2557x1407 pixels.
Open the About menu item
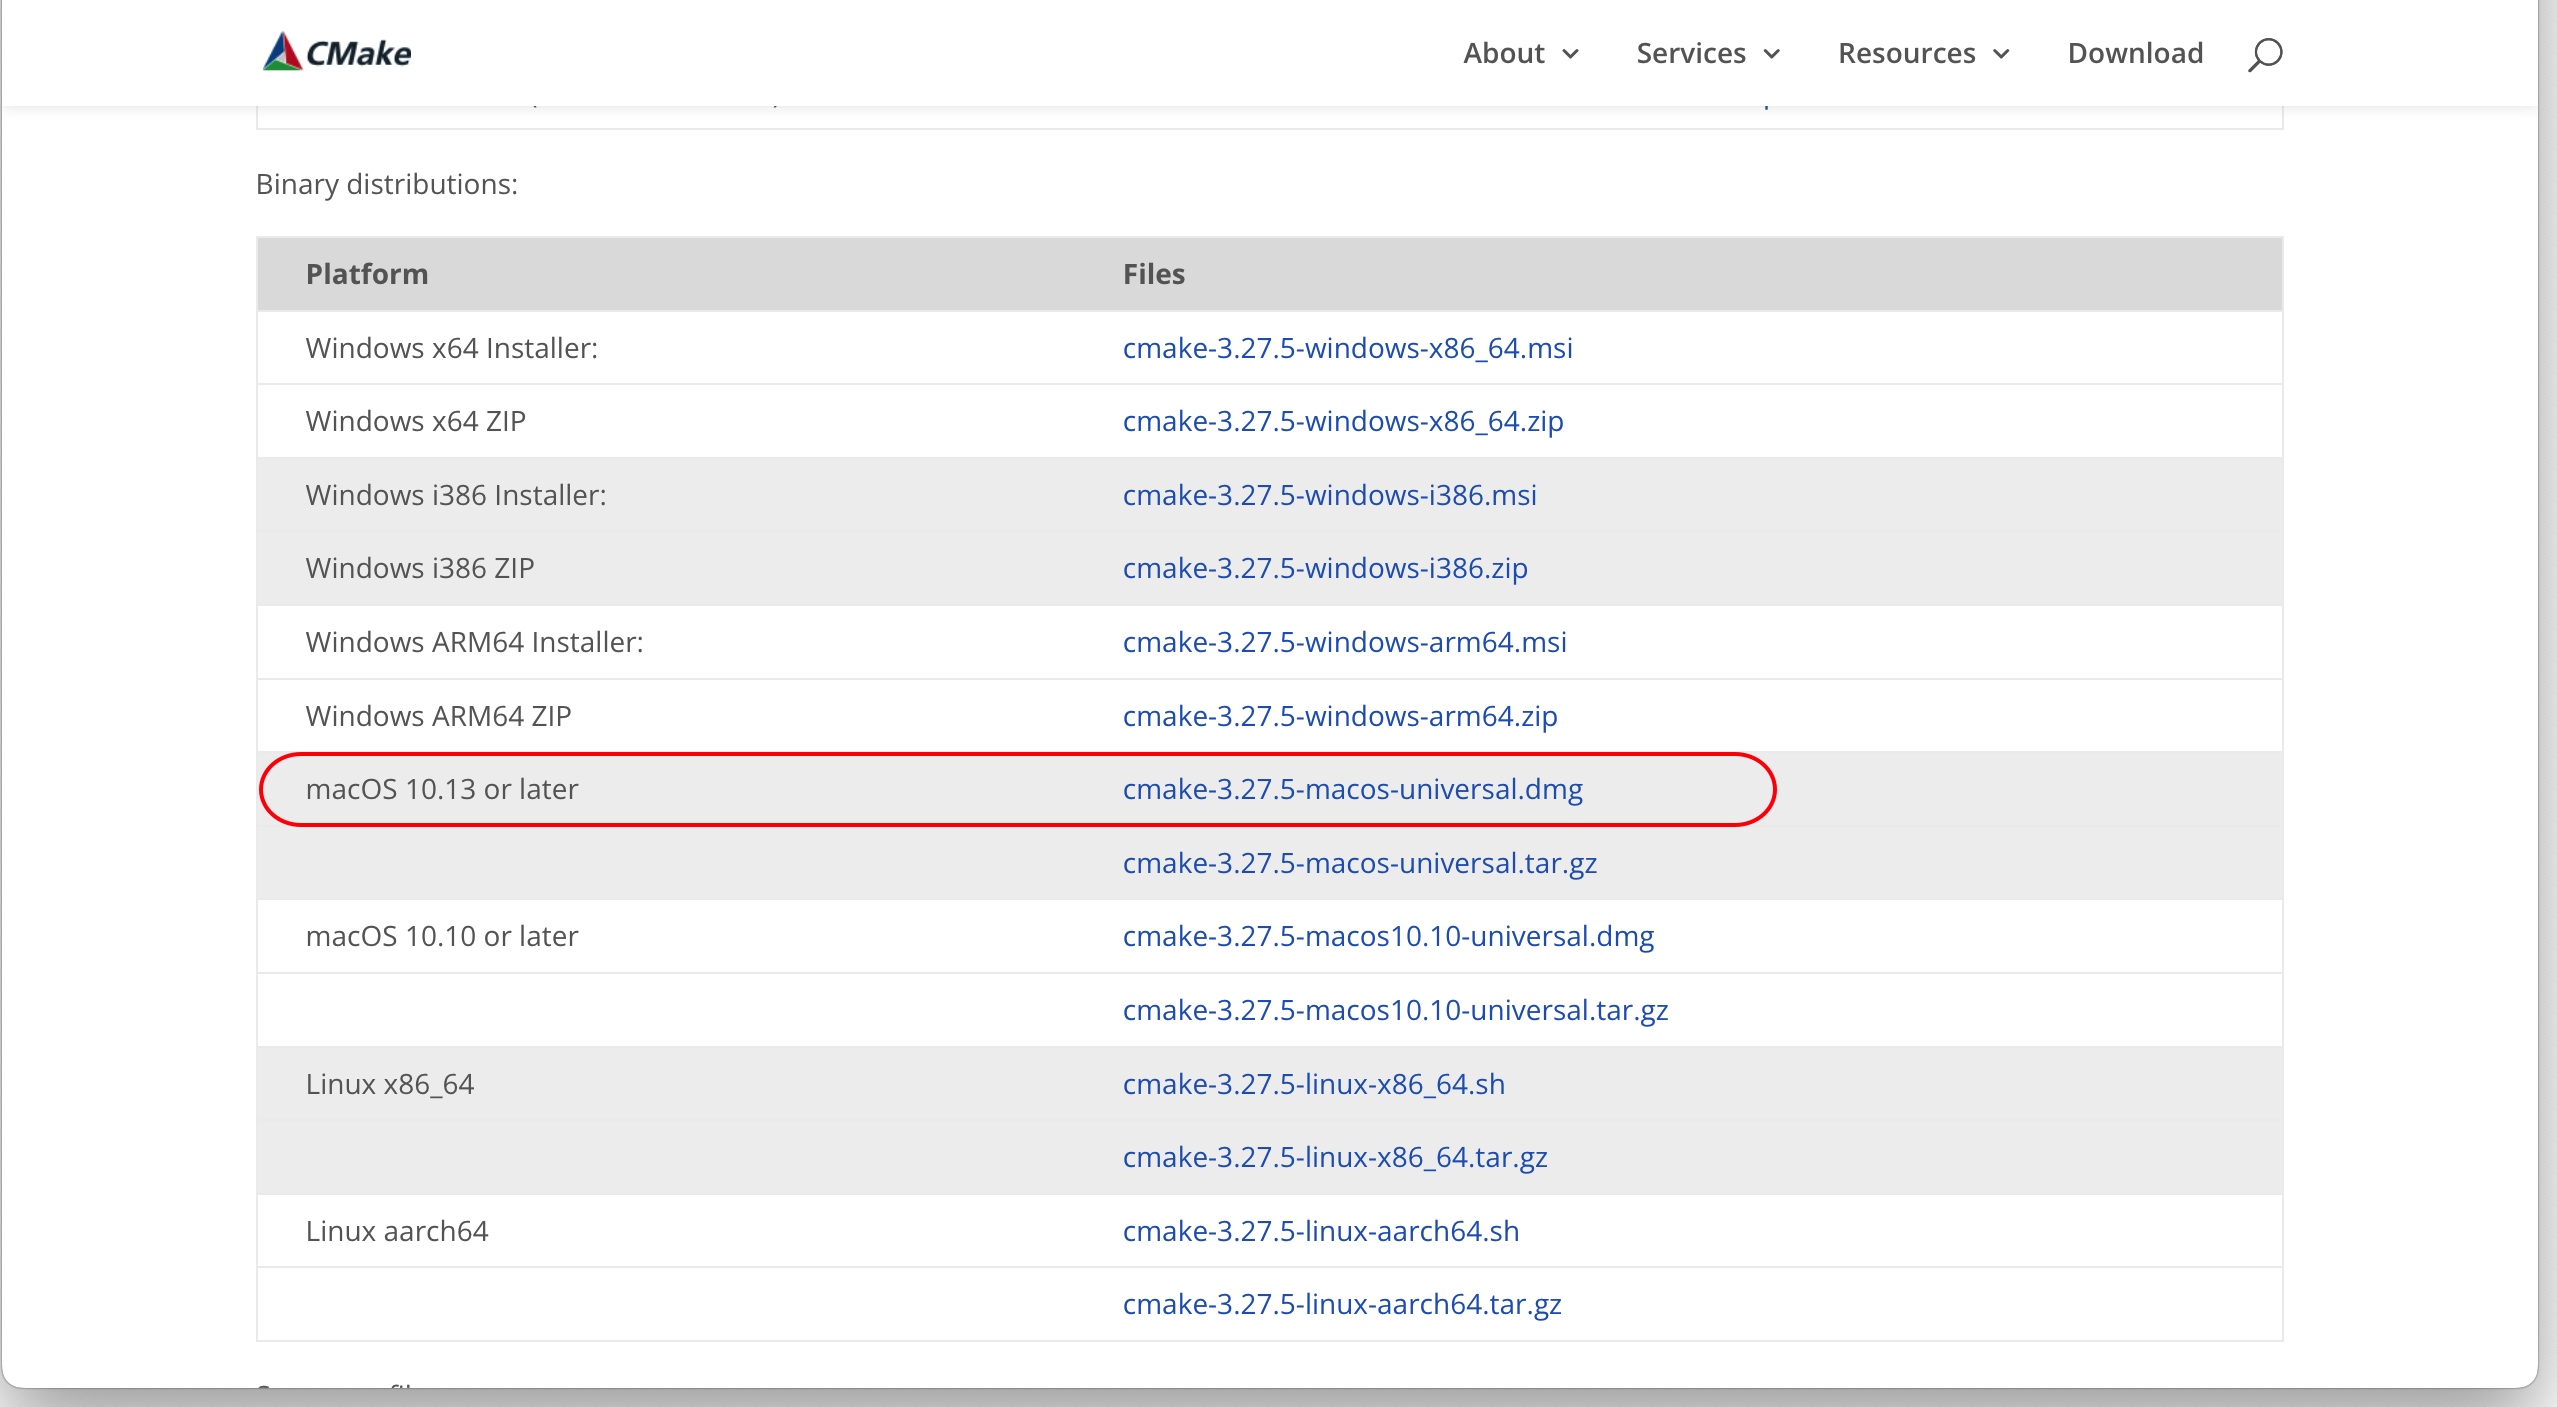coord(1503,53)
